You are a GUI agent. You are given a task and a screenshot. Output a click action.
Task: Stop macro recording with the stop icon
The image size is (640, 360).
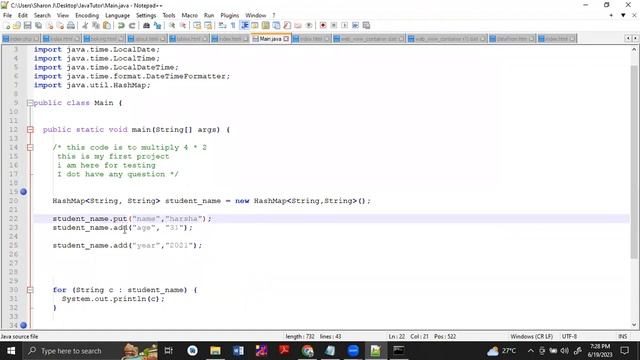point(334,26)
